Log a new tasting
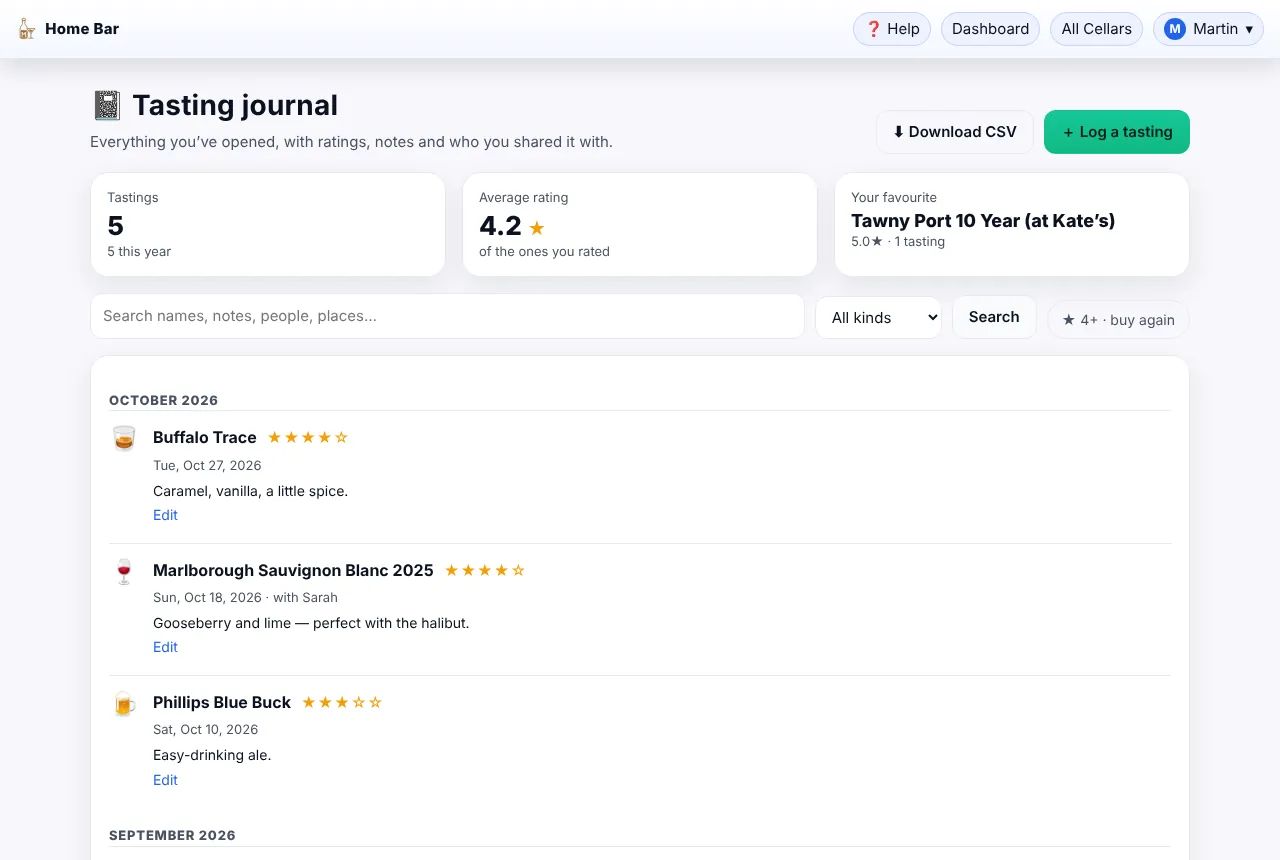The height and width of the screenshot is (860, 1280). coord(1117,132)
